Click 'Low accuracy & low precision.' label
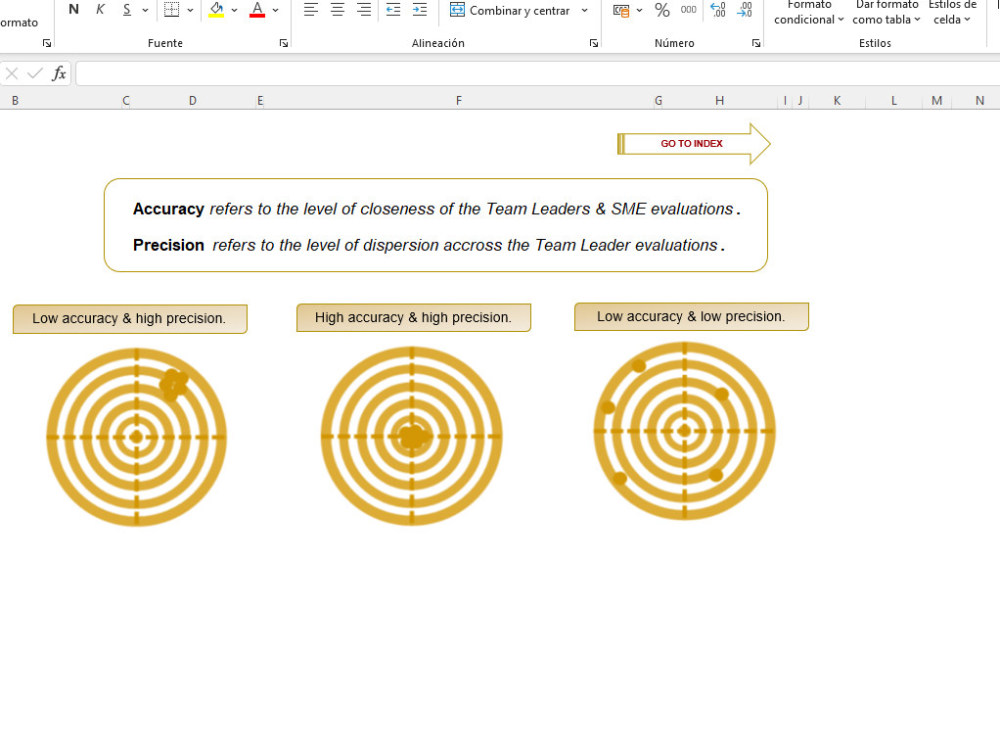 tap(691, 316)
